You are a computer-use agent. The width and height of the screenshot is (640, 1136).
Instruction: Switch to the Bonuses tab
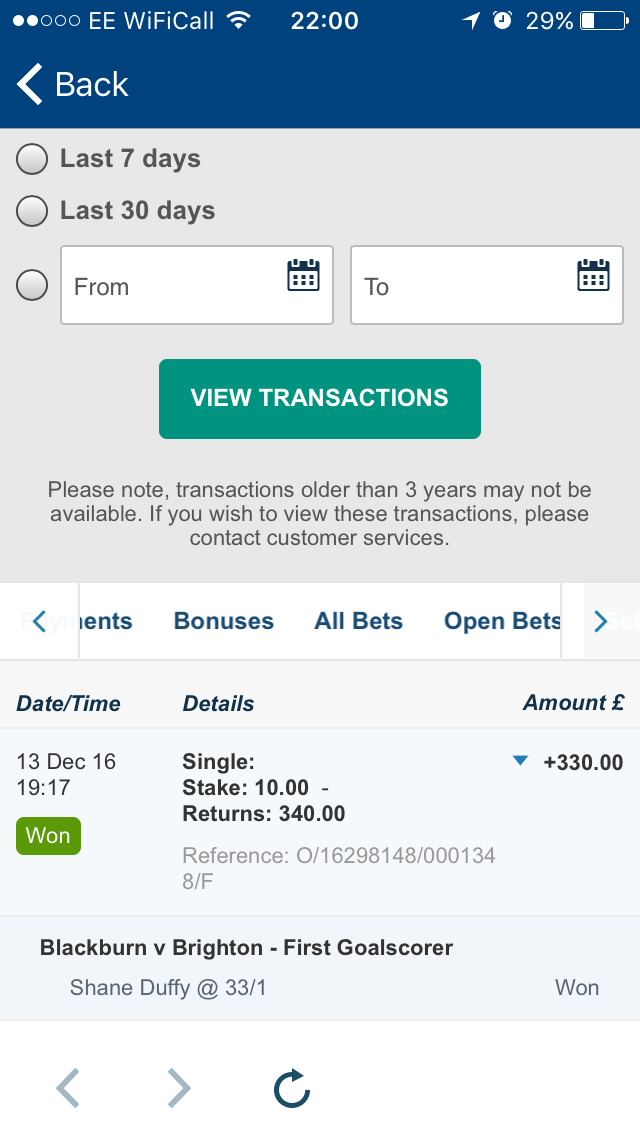[224, 621]
